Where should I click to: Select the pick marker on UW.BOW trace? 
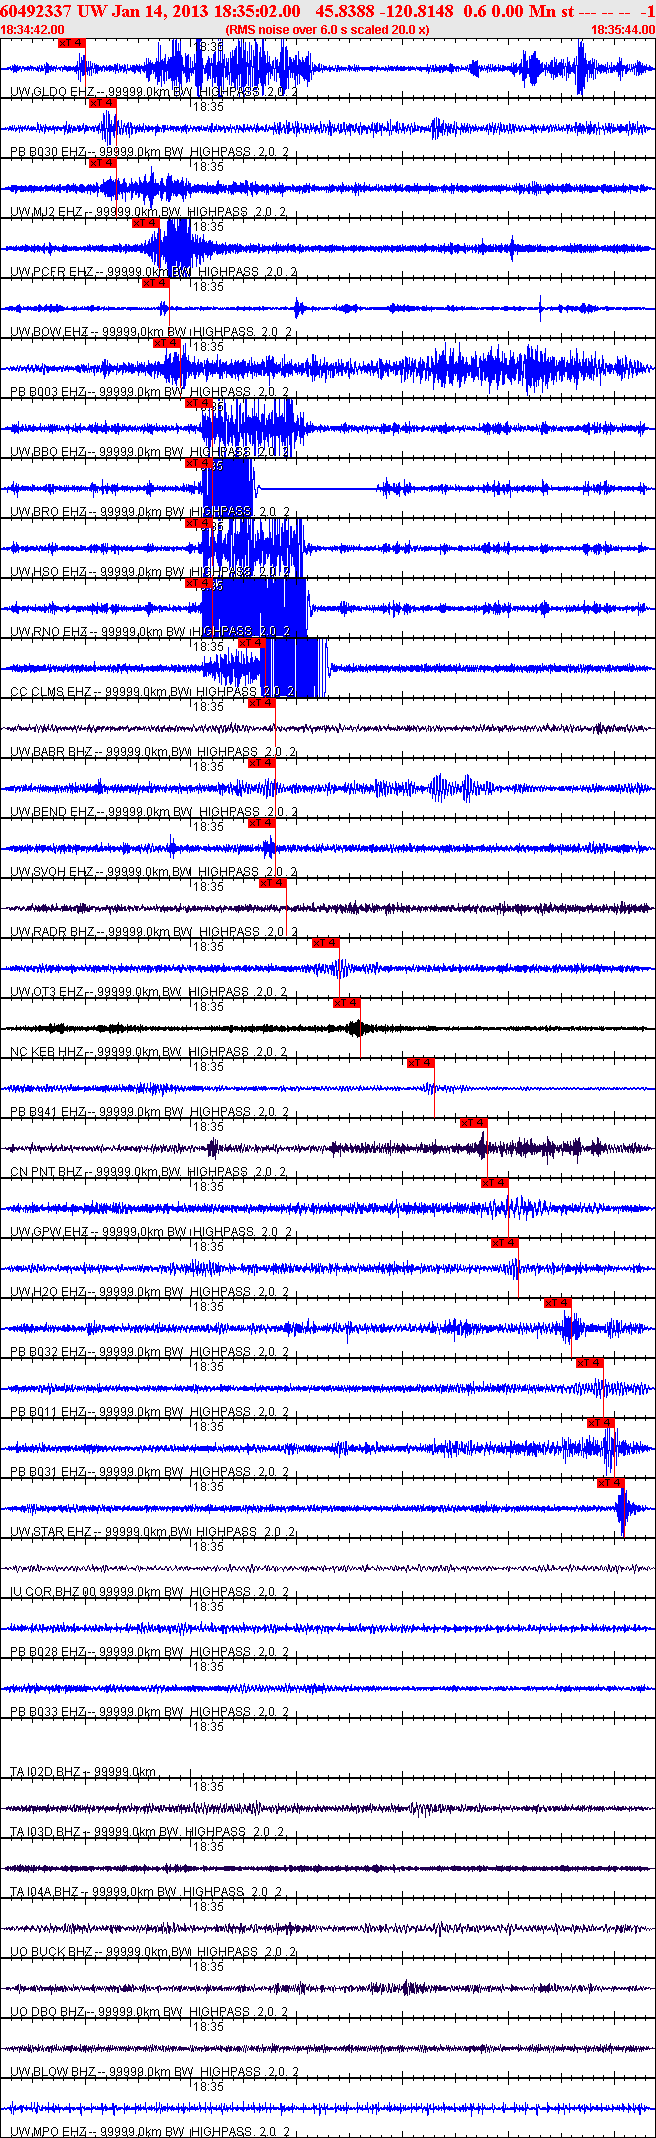(156, 283)
